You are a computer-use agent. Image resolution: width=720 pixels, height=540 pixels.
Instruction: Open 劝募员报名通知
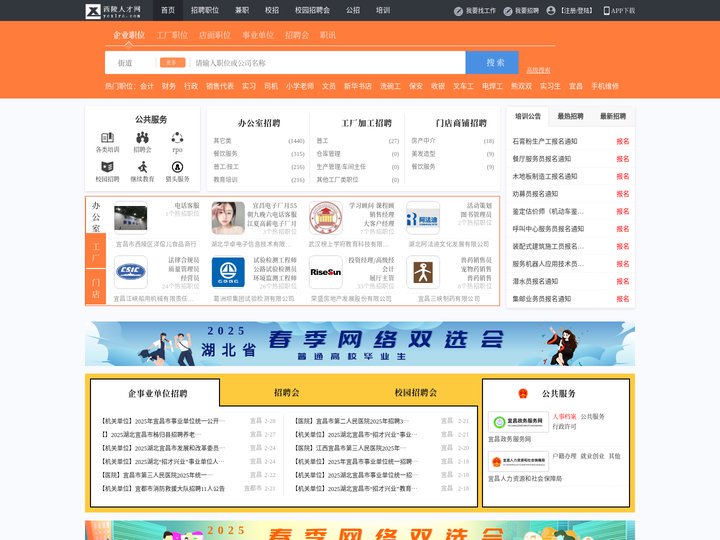tap(535, 194)
